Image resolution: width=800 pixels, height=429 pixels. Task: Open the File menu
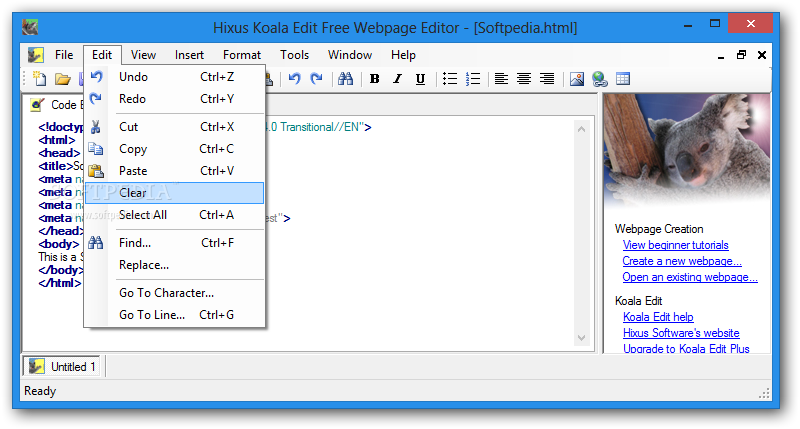click(x=64, y=55)
